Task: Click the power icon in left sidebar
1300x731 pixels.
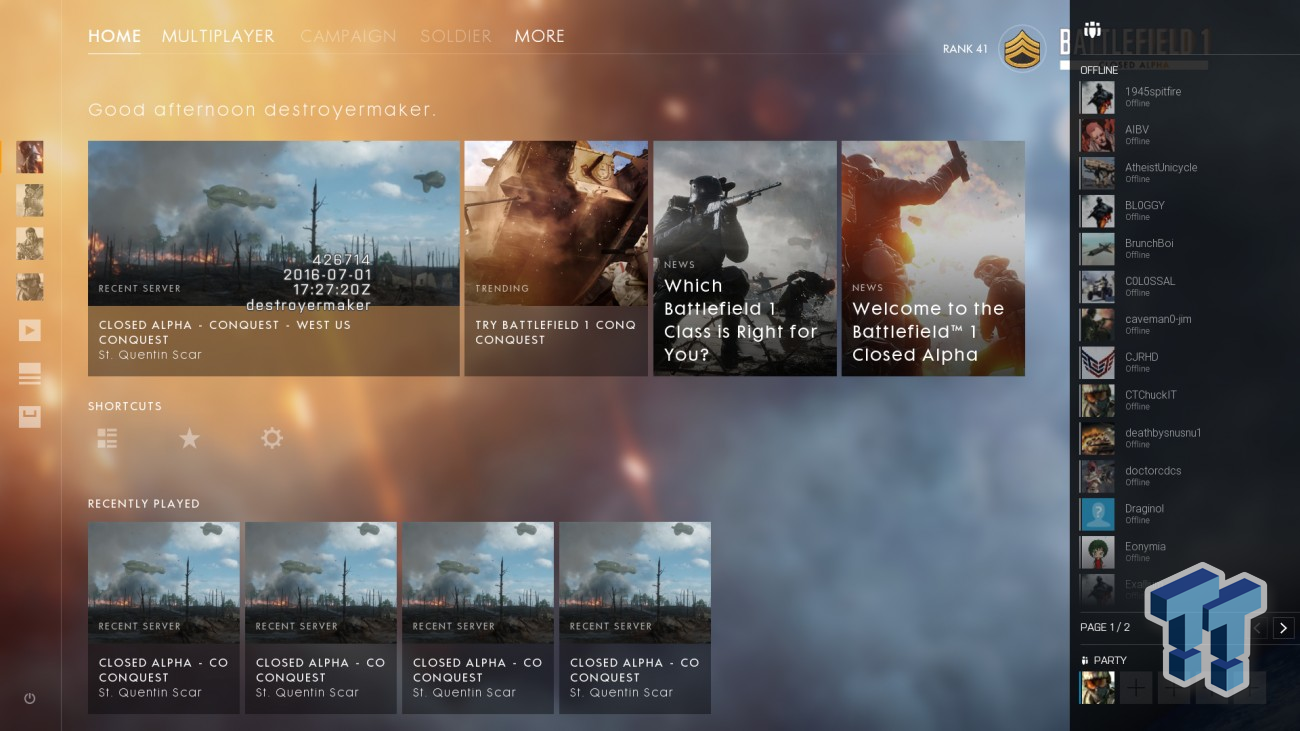Action: (x=30, y=698)
